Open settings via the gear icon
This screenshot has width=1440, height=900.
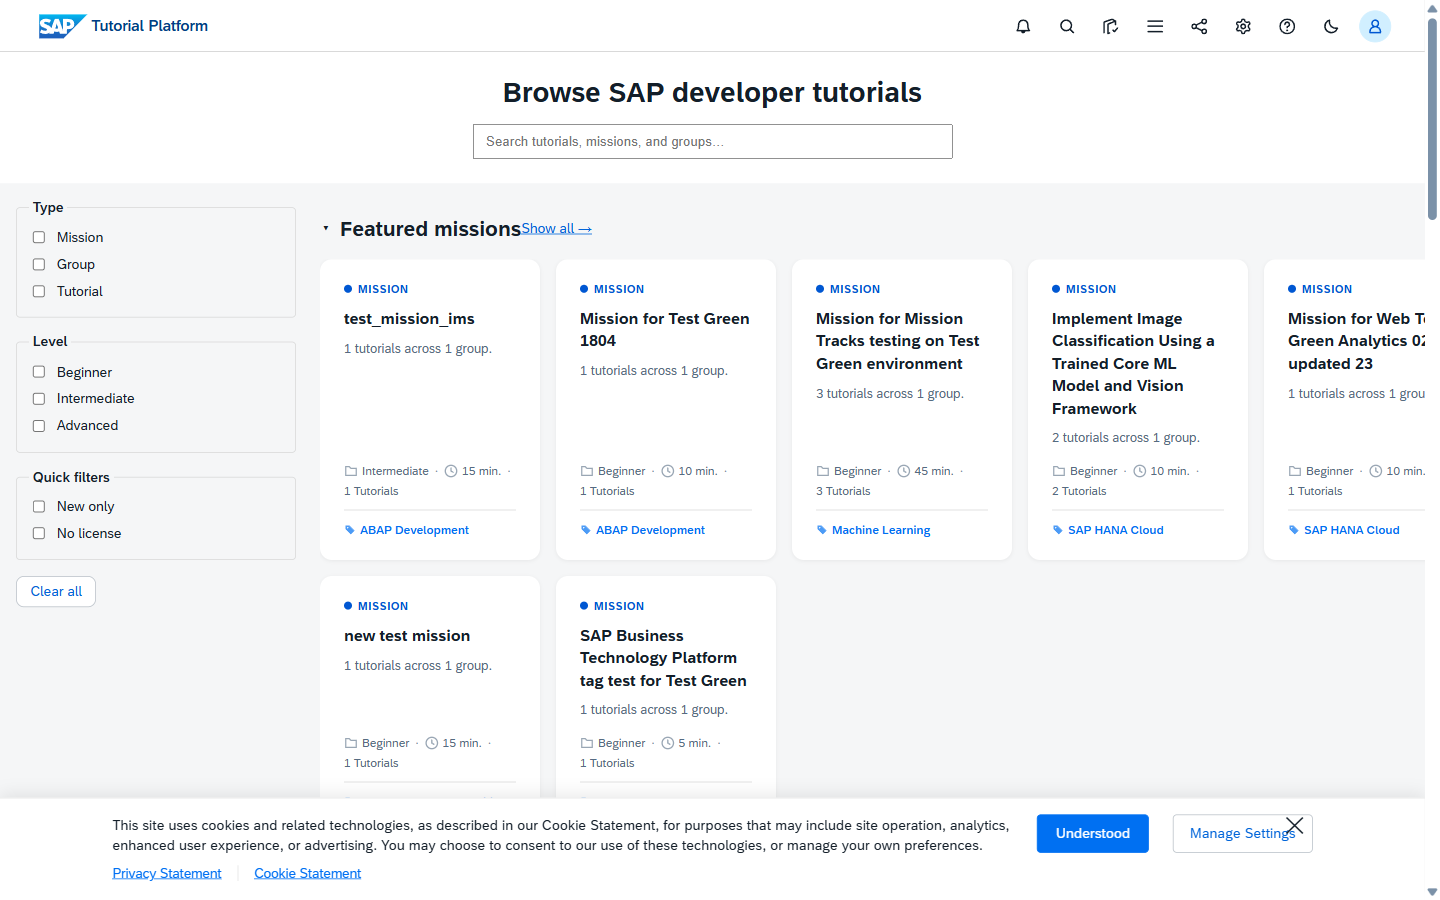coord(1243,27)
